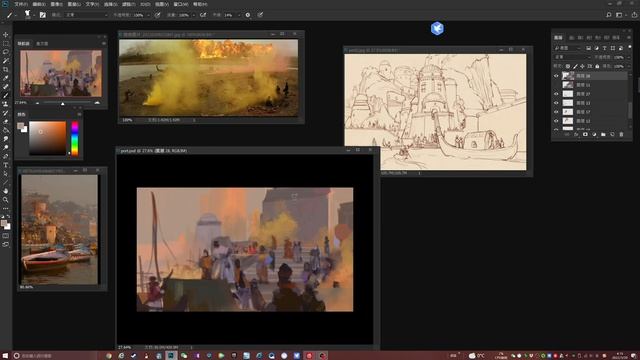Click the create new layer icon
This screenshot has width=640, height=360.
click(612, 134)
